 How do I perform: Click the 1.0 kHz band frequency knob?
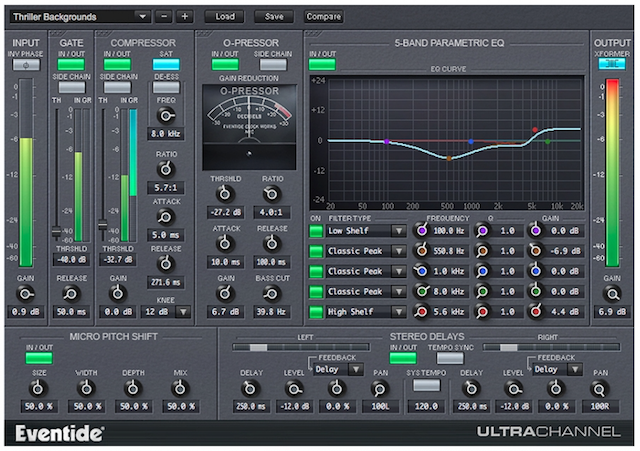coord(422,271)
